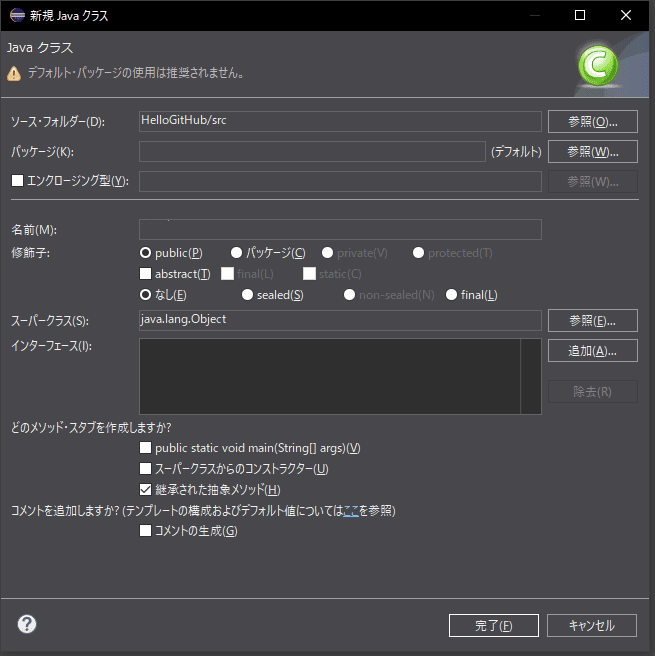Browse for source folder with 参照(O) button
Viewport: 655px width, 656px height.
[x=592, y=122]
